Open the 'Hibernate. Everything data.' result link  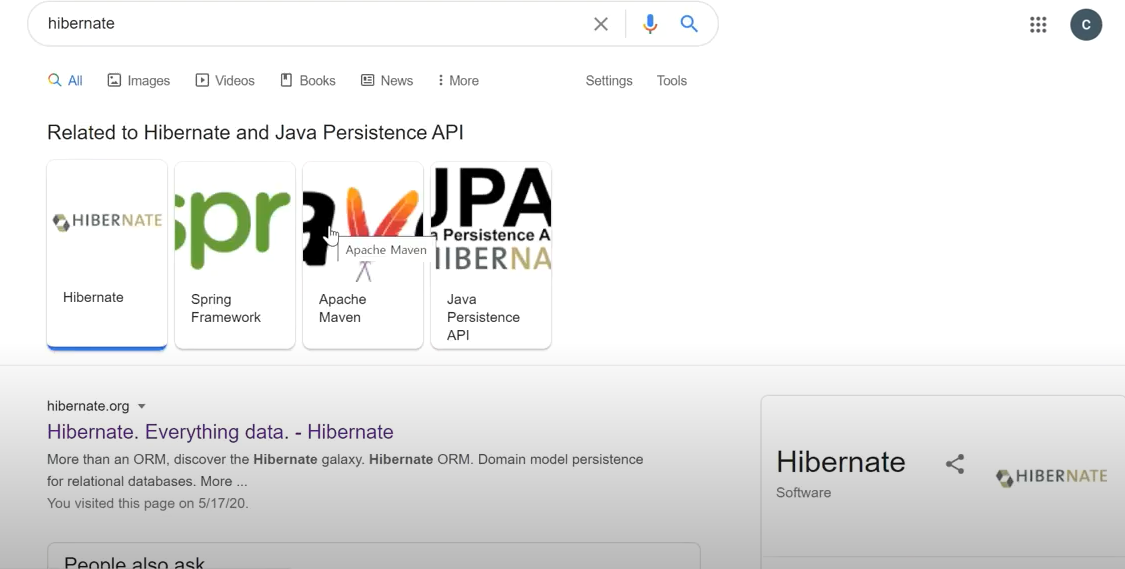click(220, 431)
